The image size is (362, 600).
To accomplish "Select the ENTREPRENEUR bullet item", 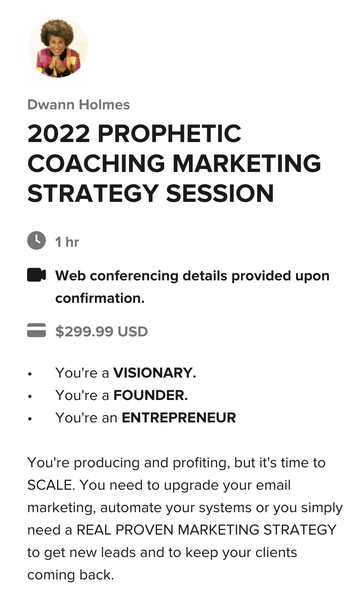I will click(x=145, y=417).
